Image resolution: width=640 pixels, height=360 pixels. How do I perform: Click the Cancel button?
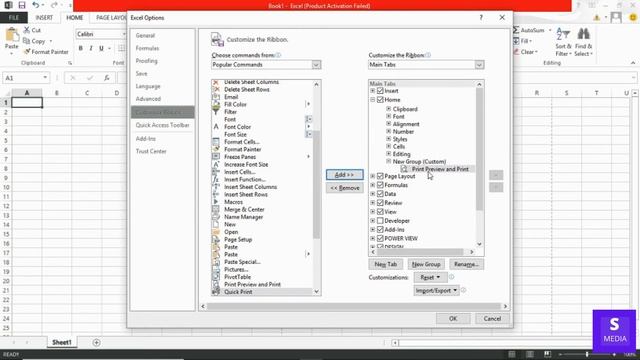click(x=492, y=318)
